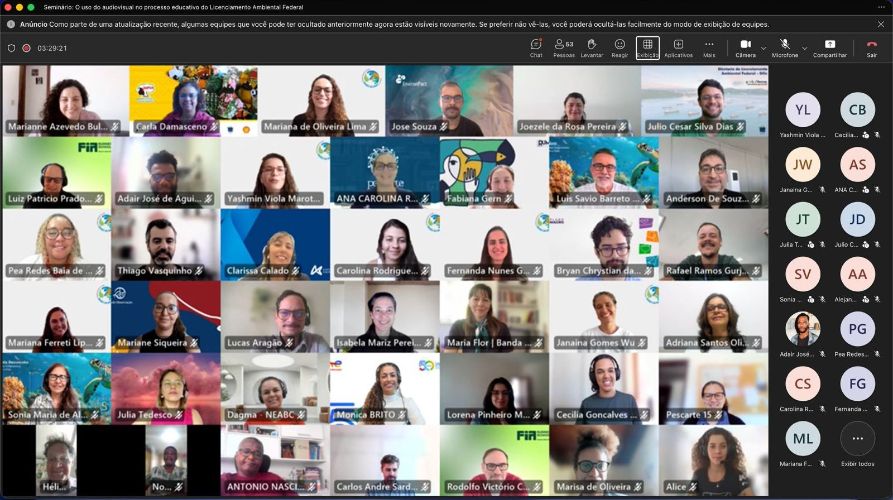Click the YL avatar for Yashmin Viola

[x=802, y=111]
